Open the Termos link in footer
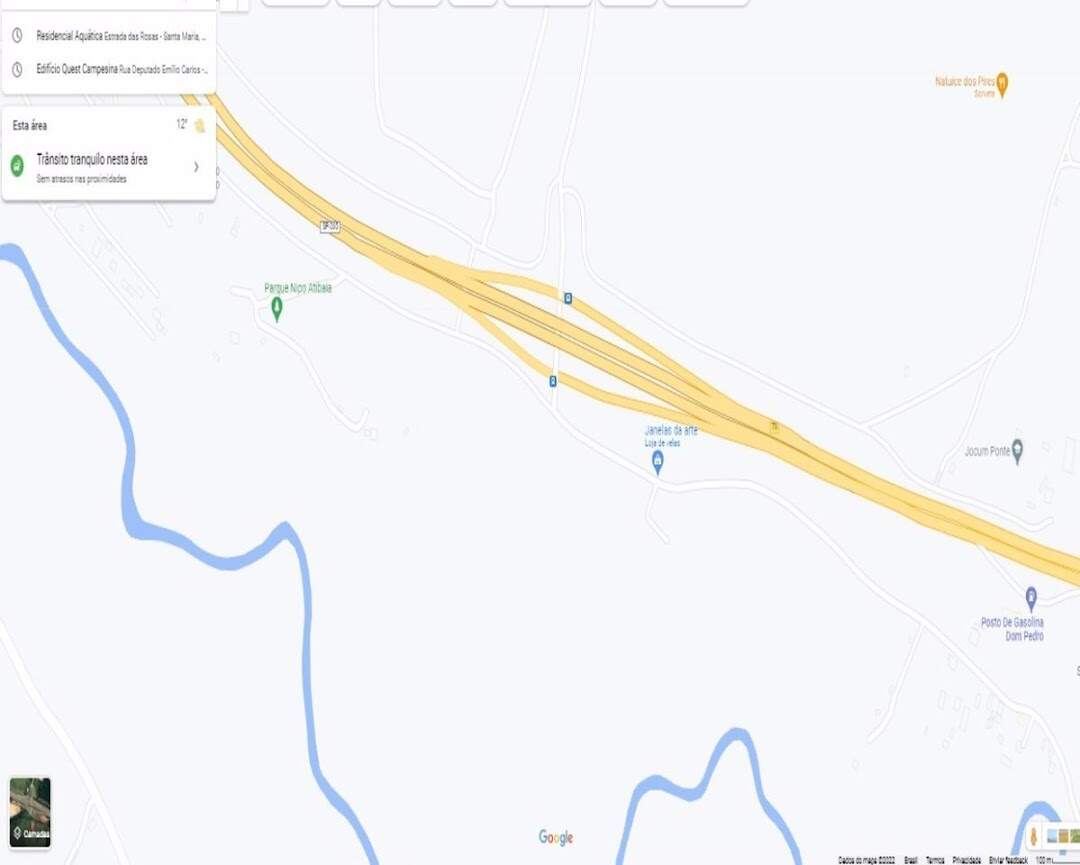The image size is (1080, 865). [x=935, y=859]
